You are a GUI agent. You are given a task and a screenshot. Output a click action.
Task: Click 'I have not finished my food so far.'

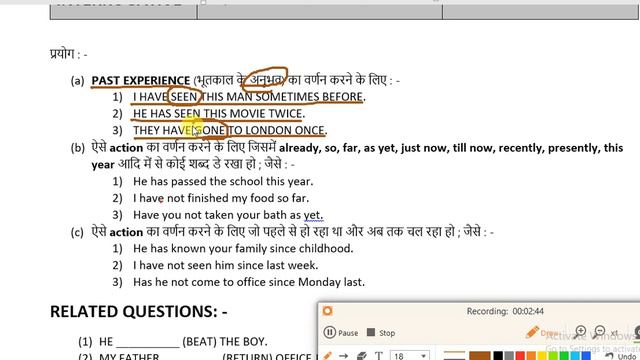tap(221, 198)
